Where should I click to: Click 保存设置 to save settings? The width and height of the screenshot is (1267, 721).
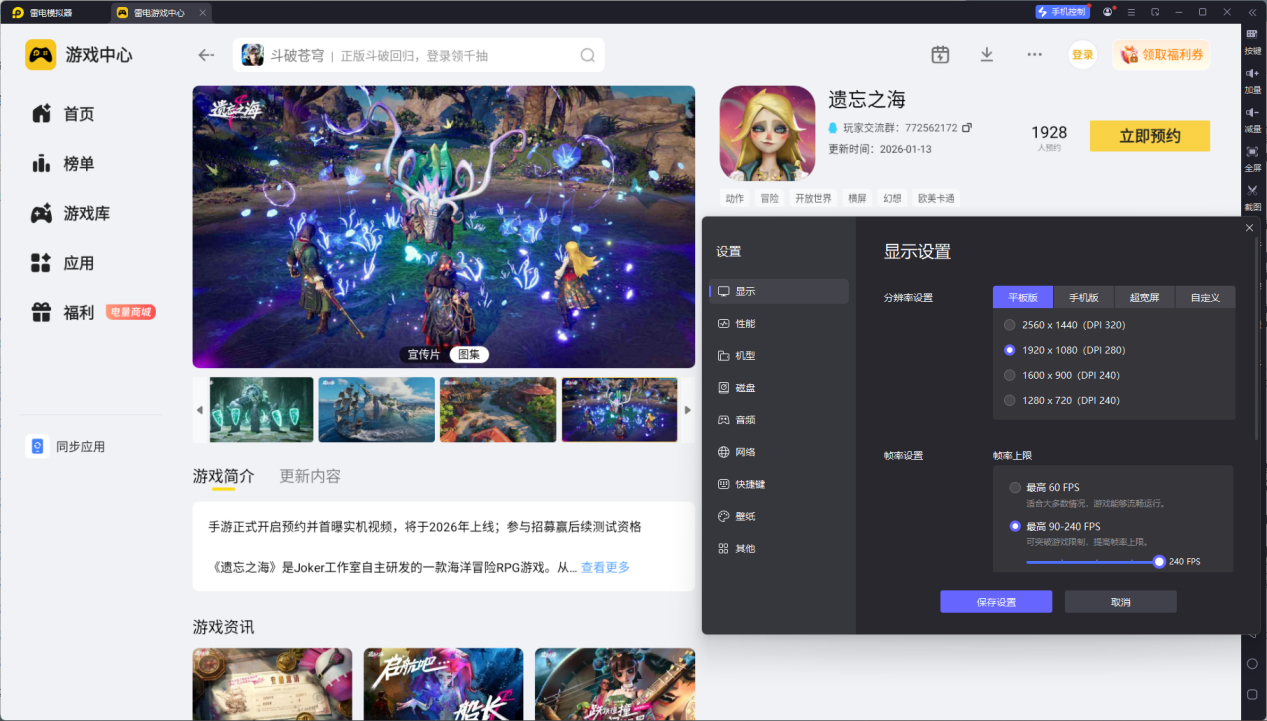pyautogui.click(x=996, y=602)
